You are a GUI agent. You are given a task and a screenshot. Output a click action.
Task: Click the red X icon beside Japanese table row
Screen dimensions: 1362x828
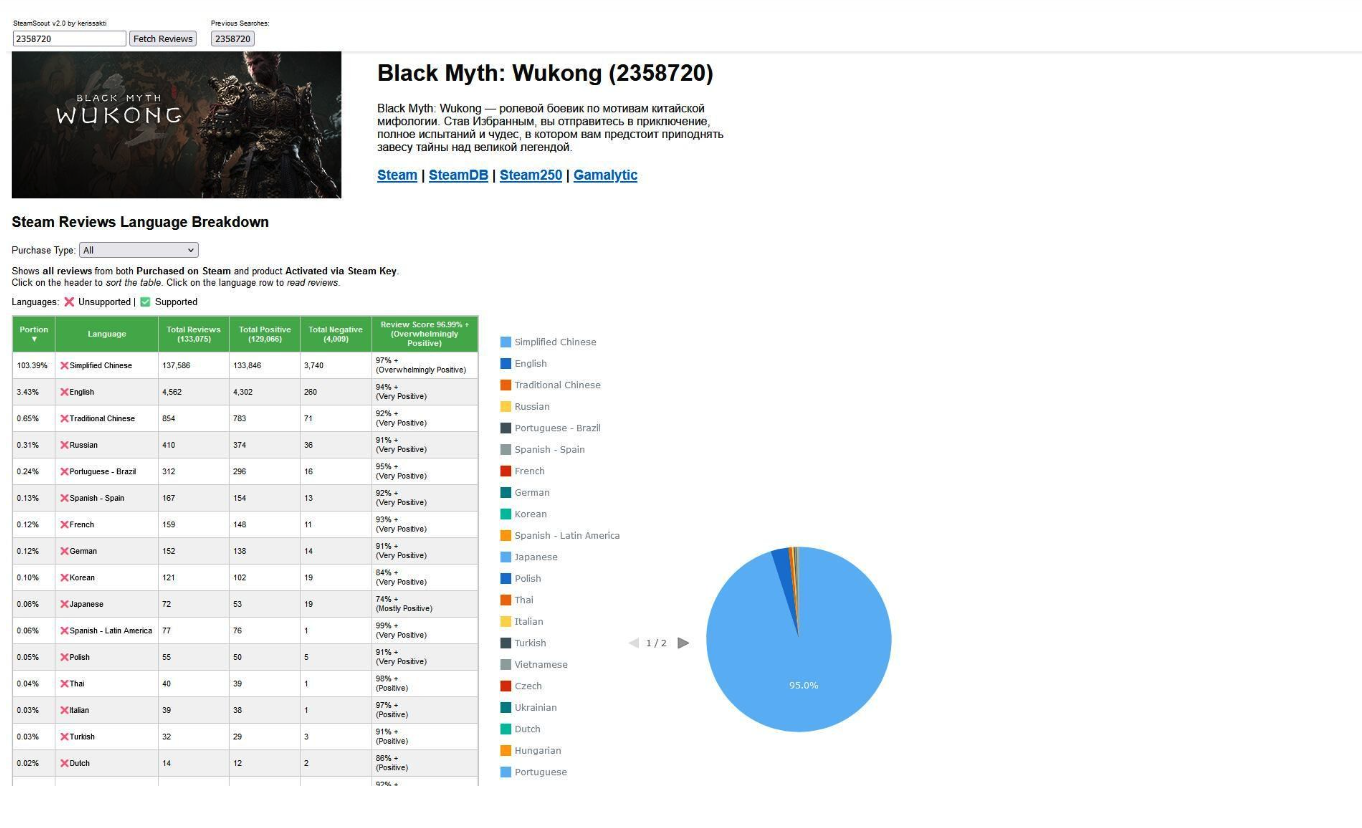tap(64, 604)
